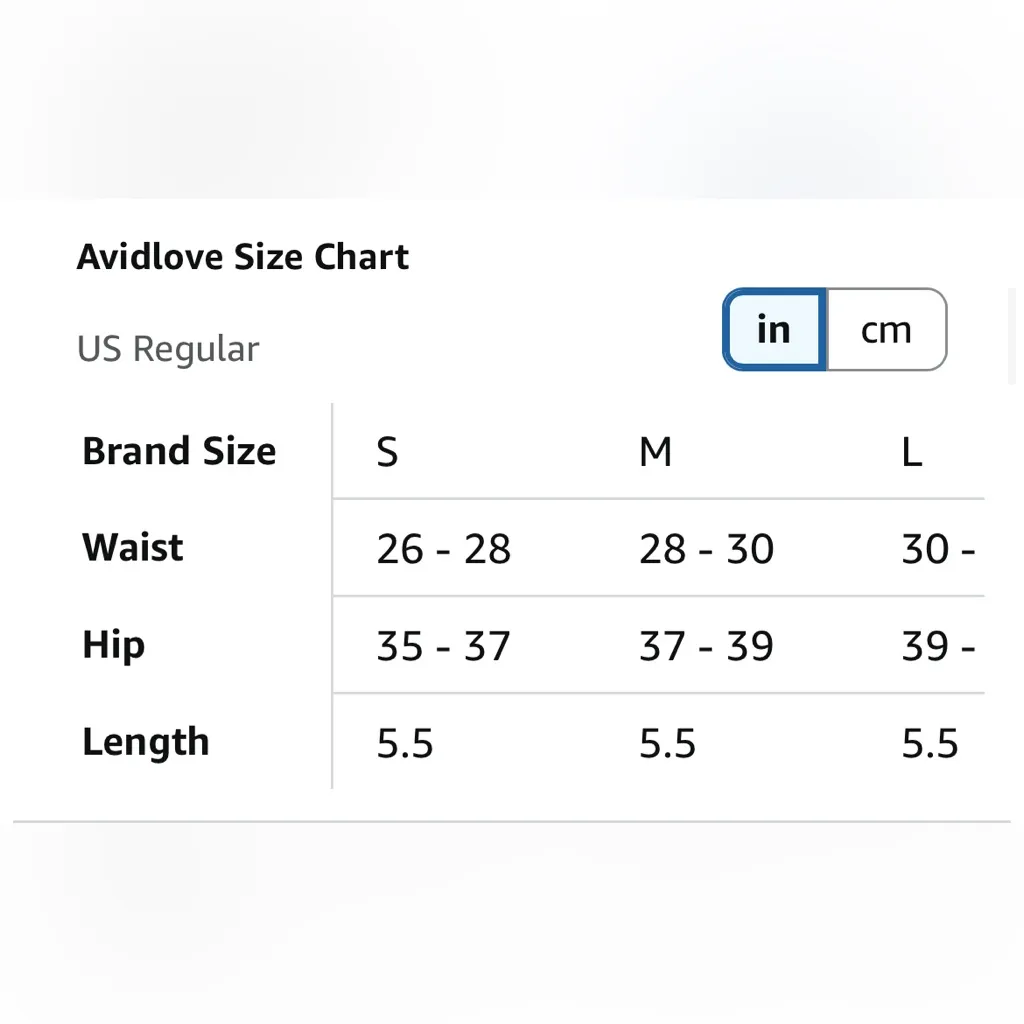
Task: Click the 5.5 length for size L
Action: 930,743
